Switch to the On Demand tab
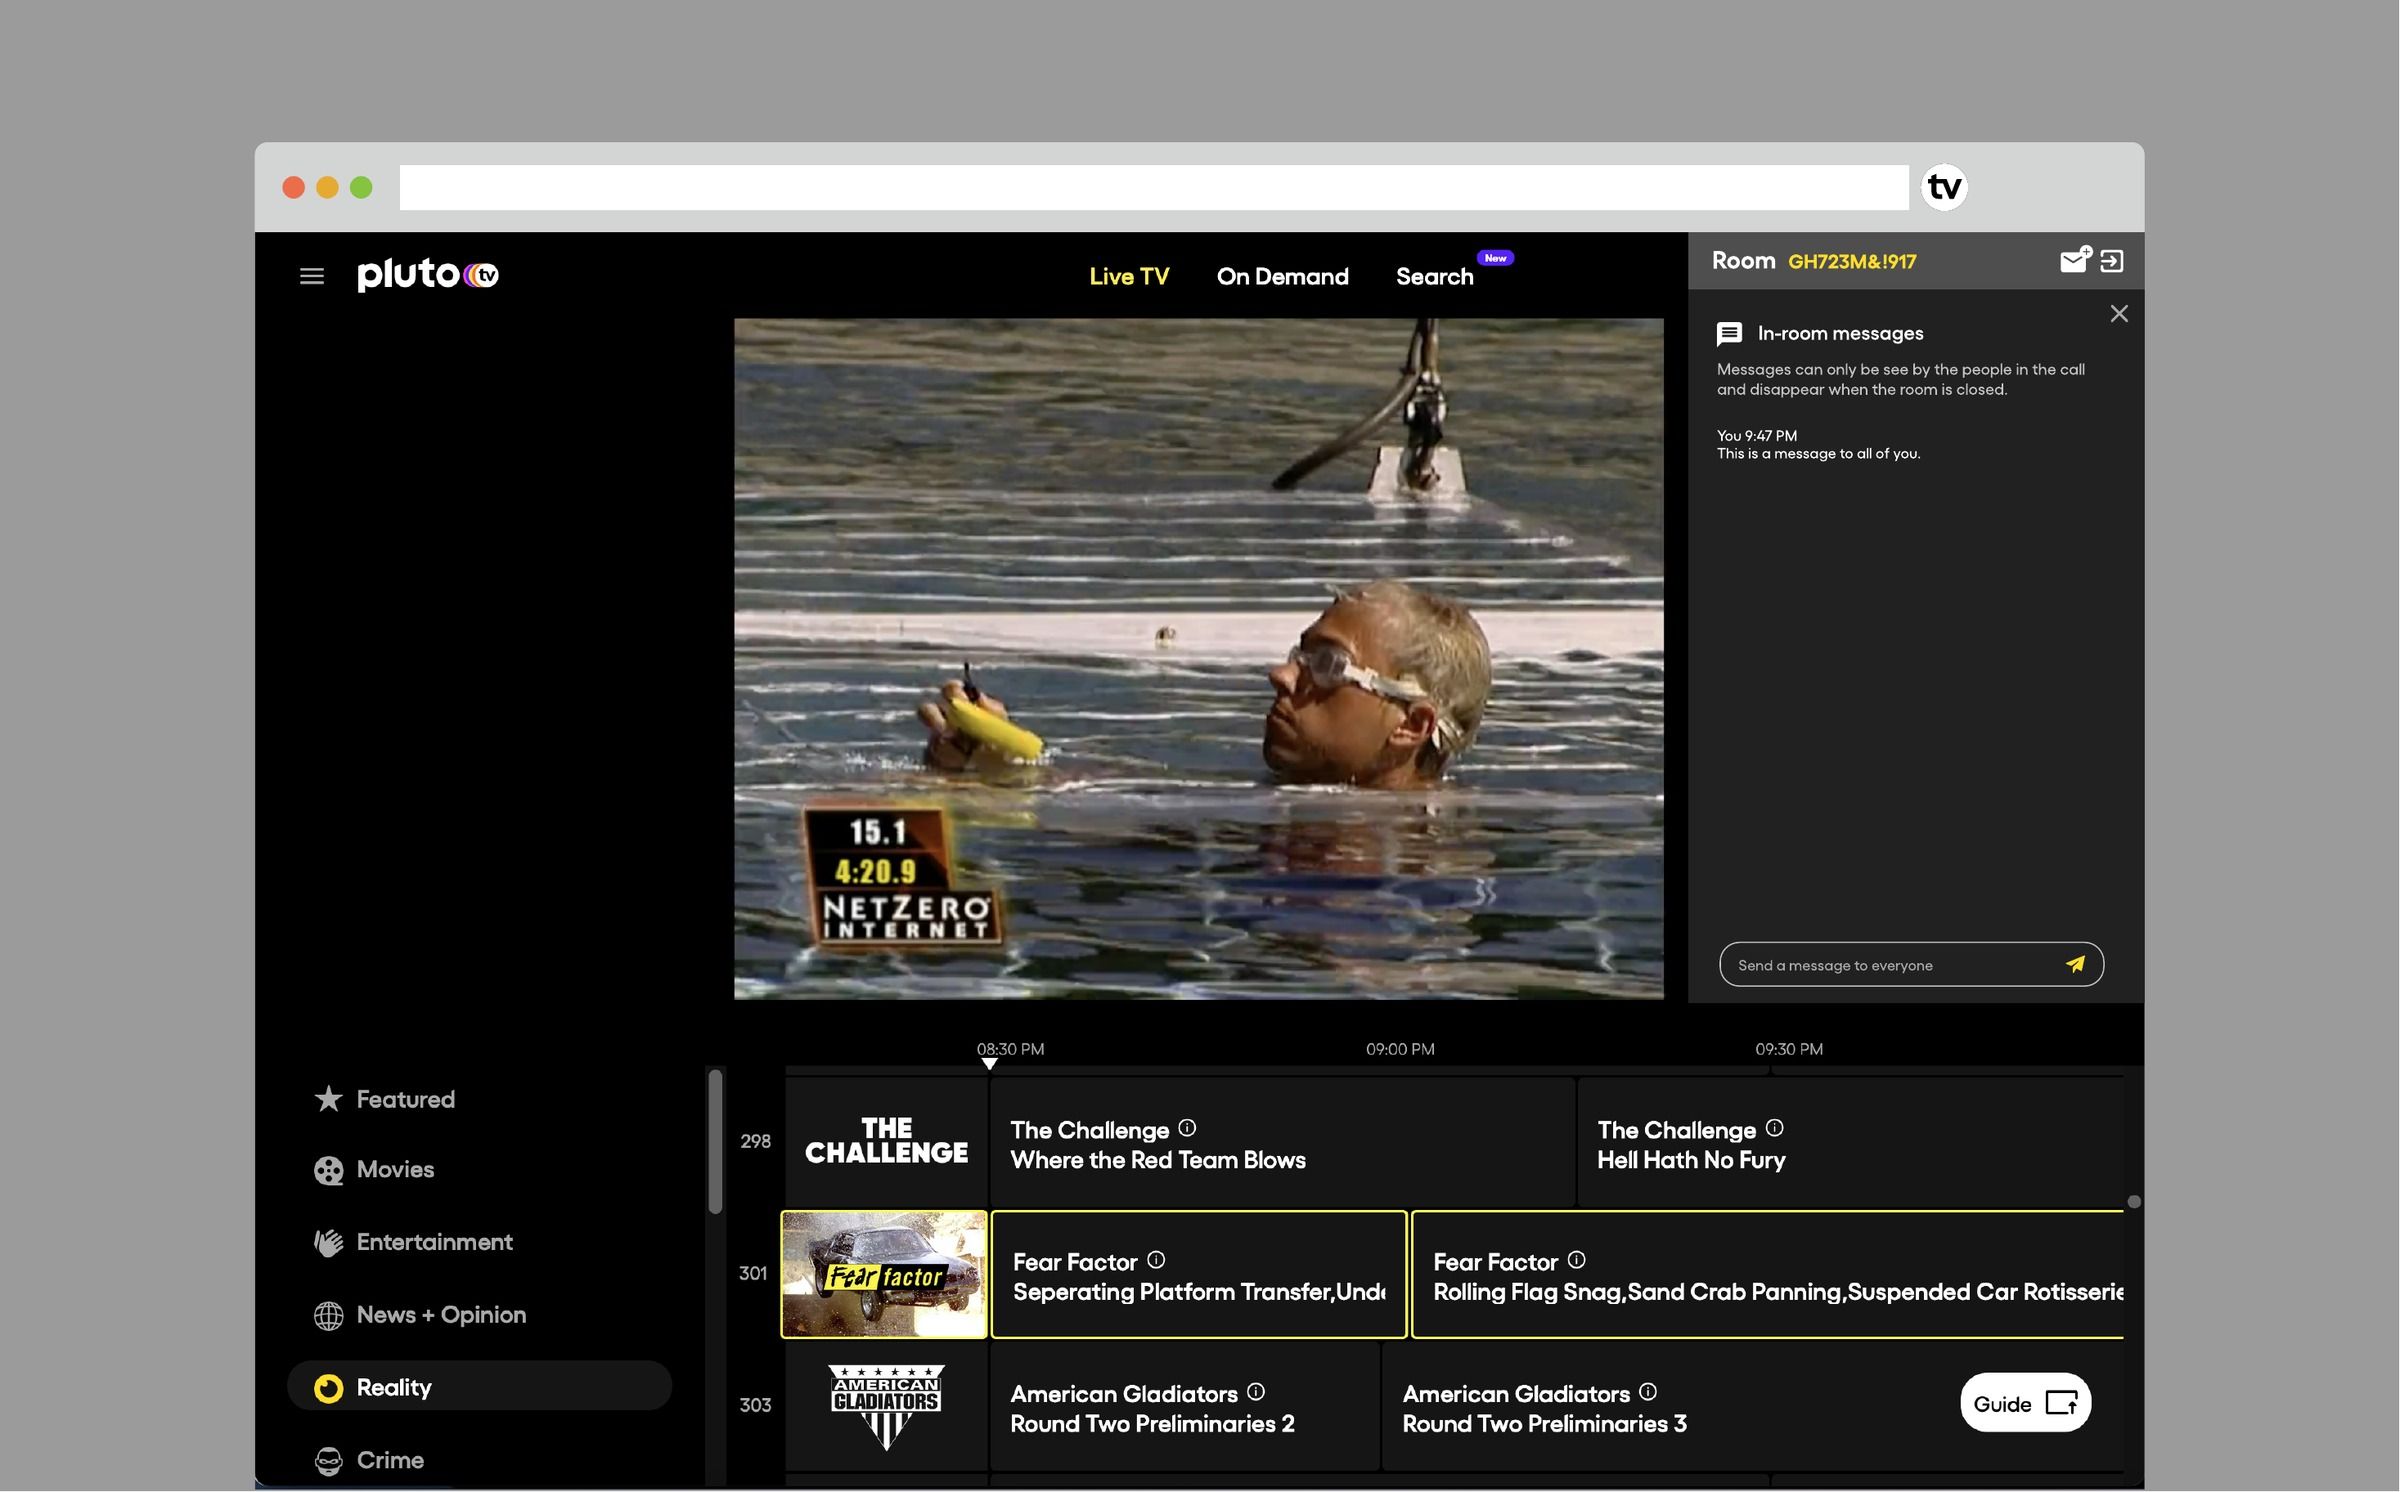The width and height of the screenshot is (2400, 1492). 1282,277
